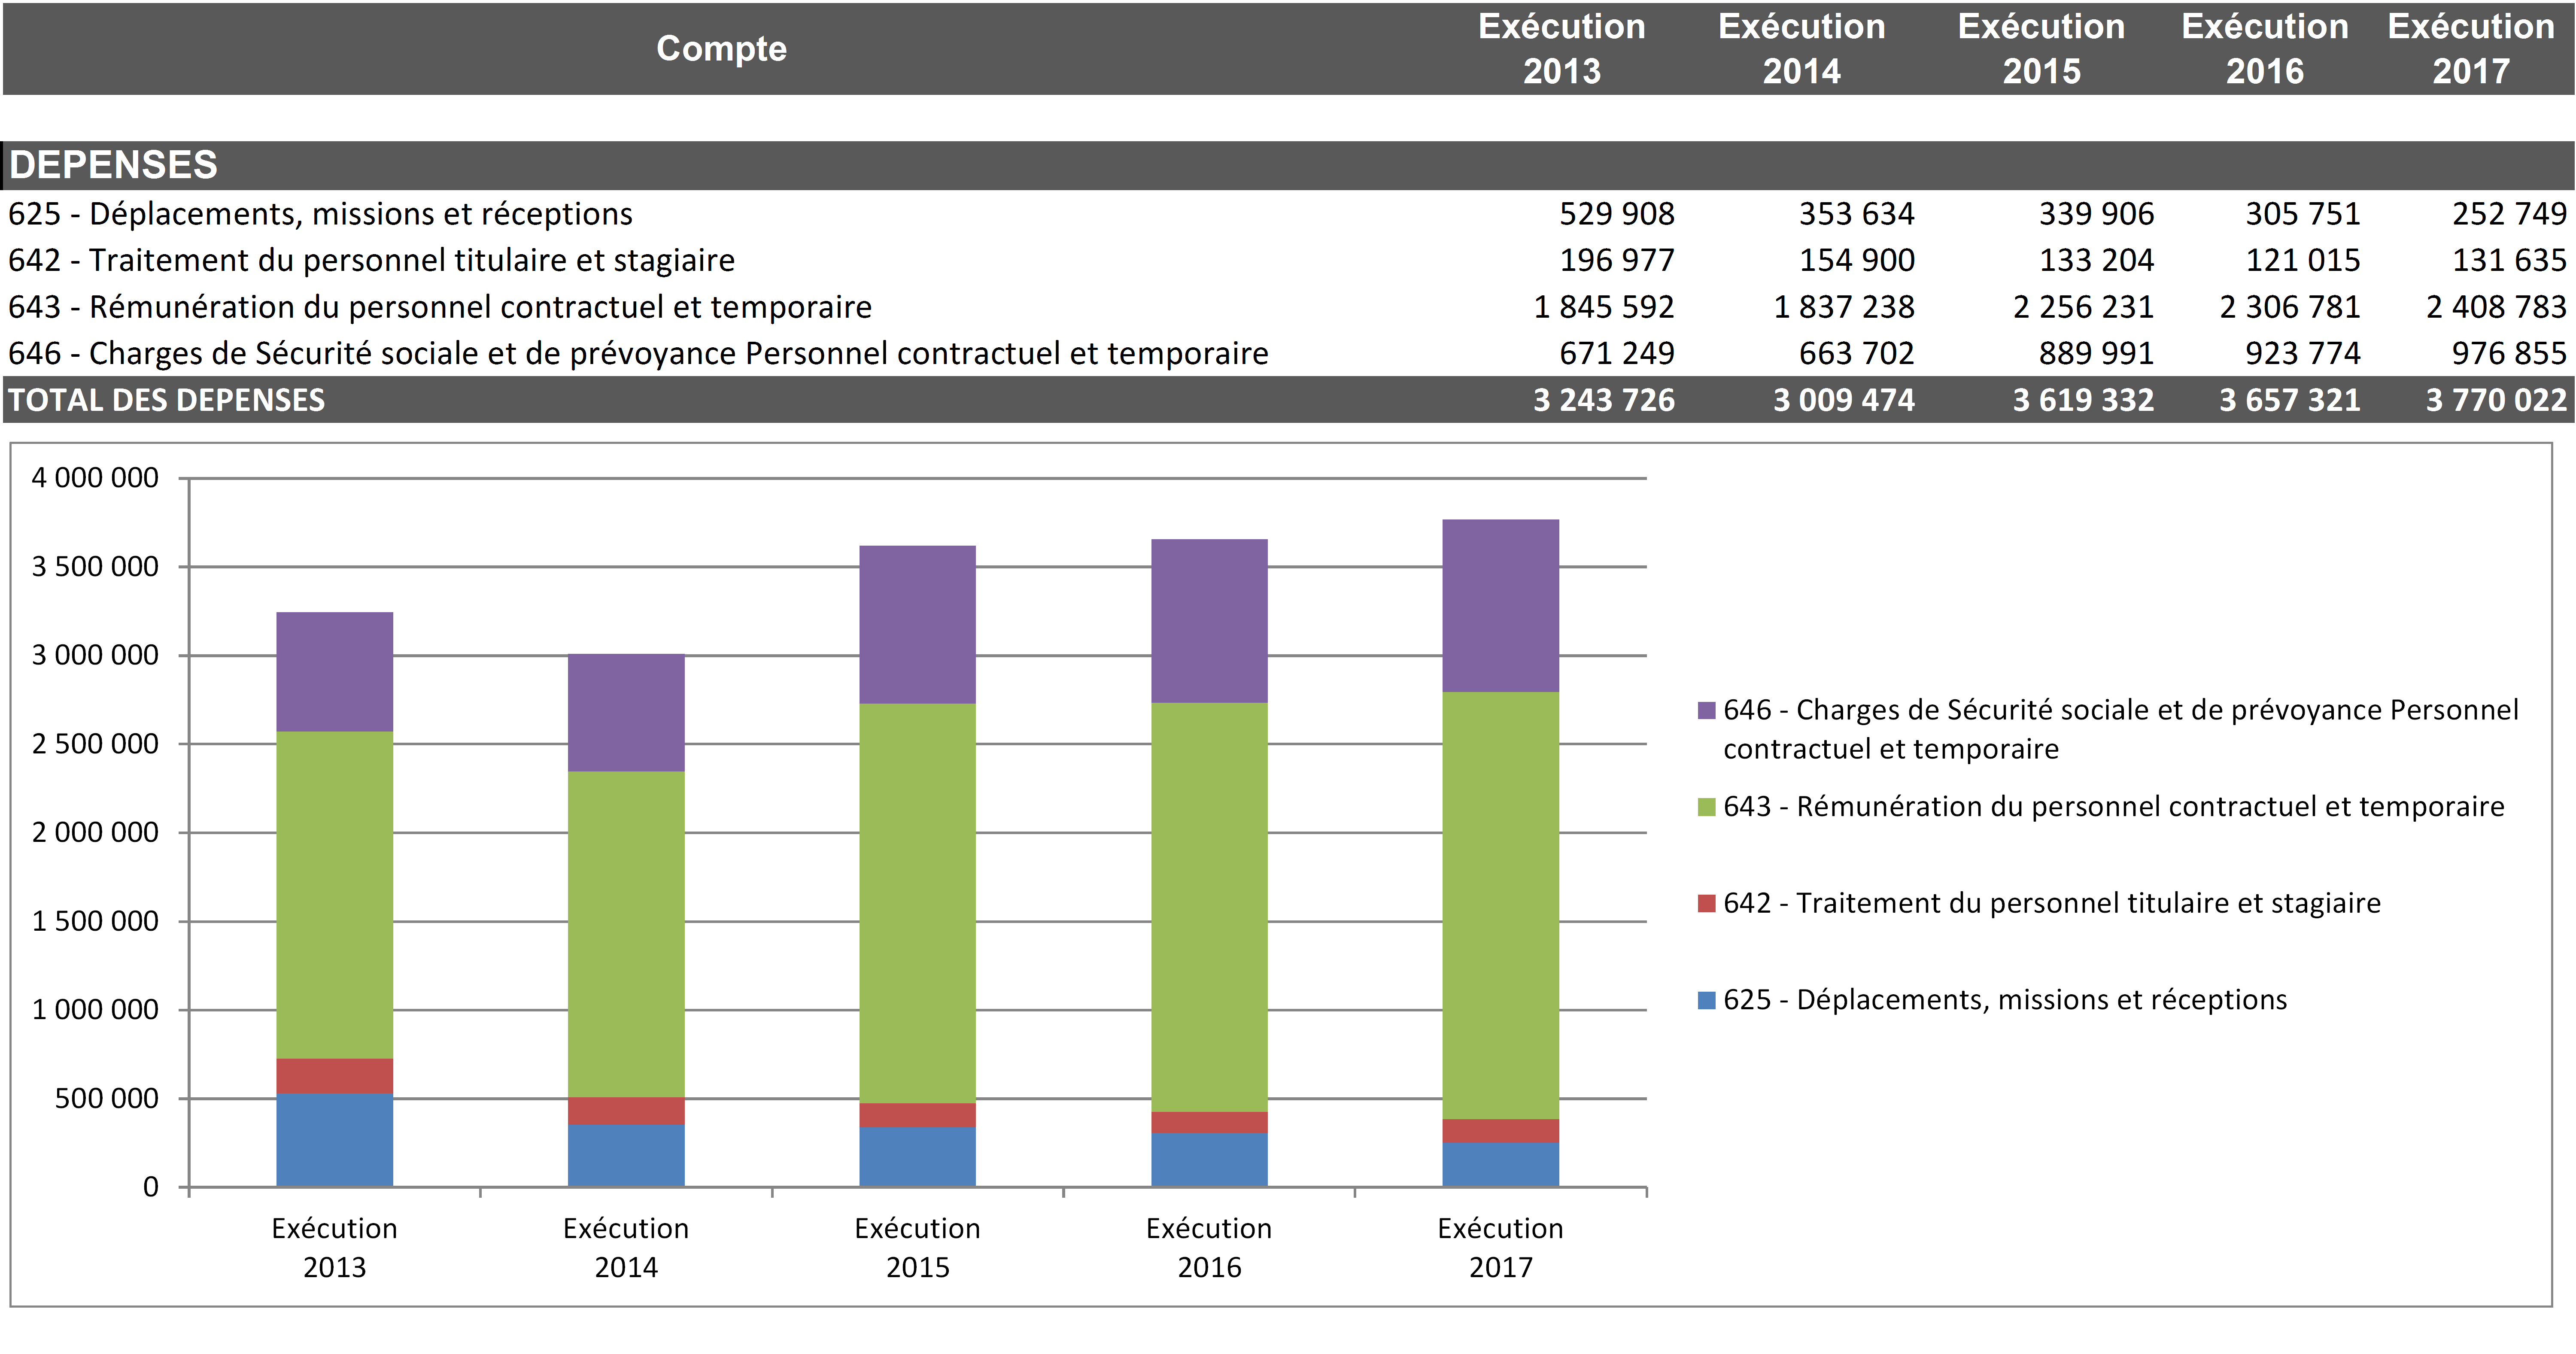Select the Exécution 2017 column header

point(2470,48)
